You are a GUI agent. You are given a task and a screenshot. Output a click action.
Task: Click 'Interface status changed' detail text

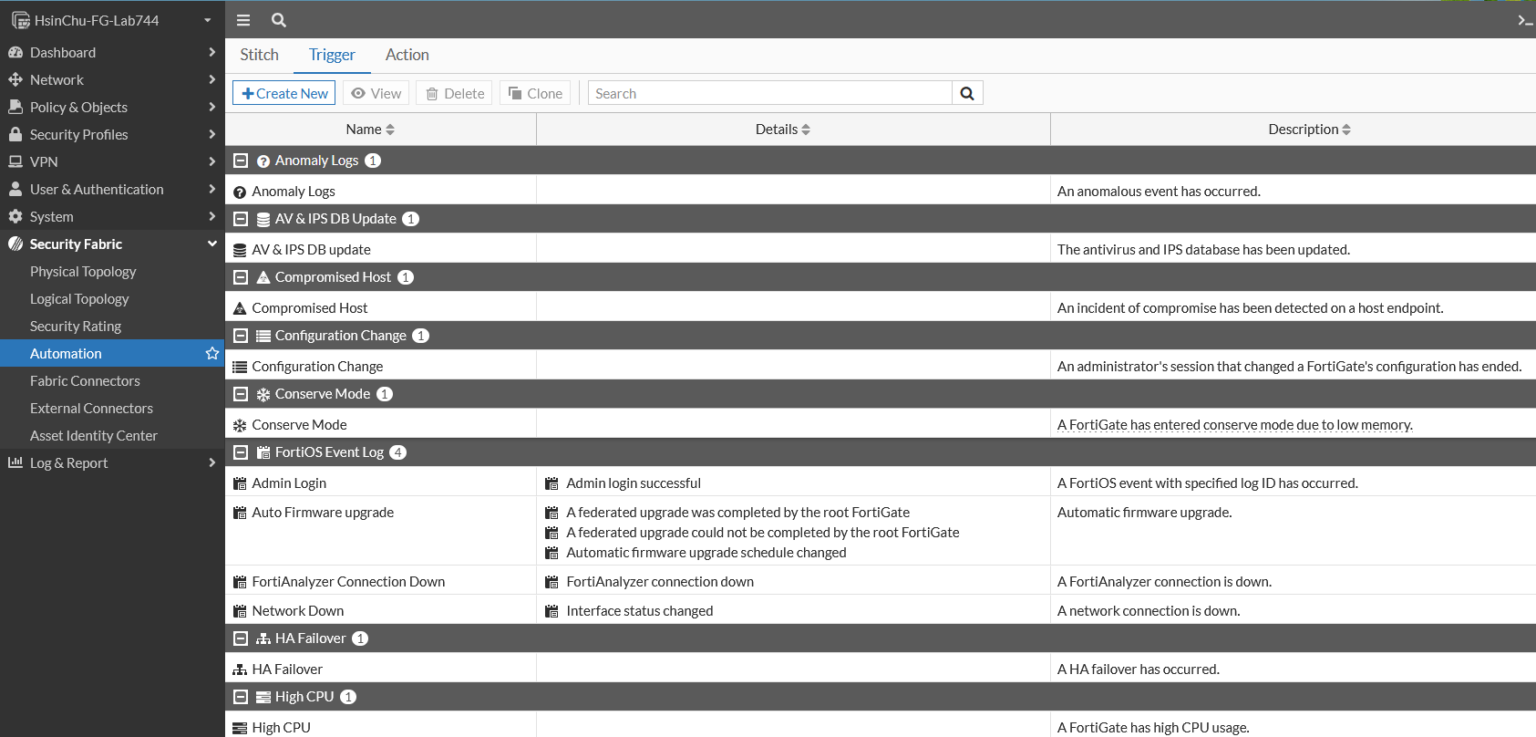tap(640, 611)
